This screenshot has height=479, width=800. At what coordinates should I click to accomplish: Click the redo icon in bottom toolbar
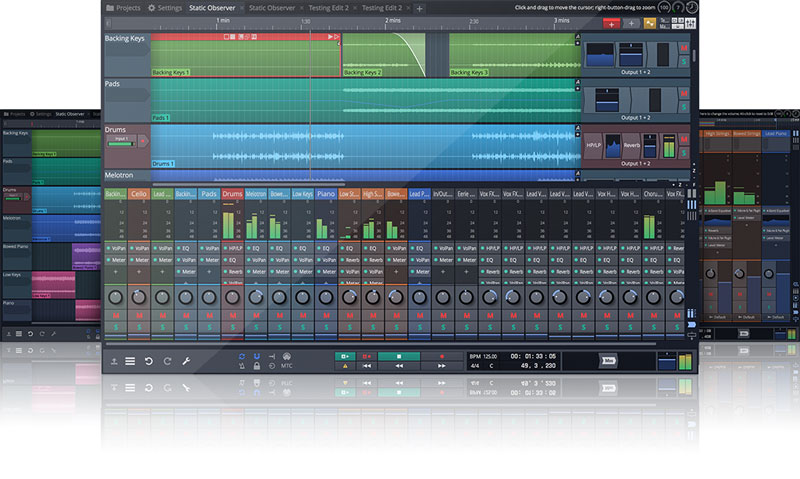coord(167,360)
